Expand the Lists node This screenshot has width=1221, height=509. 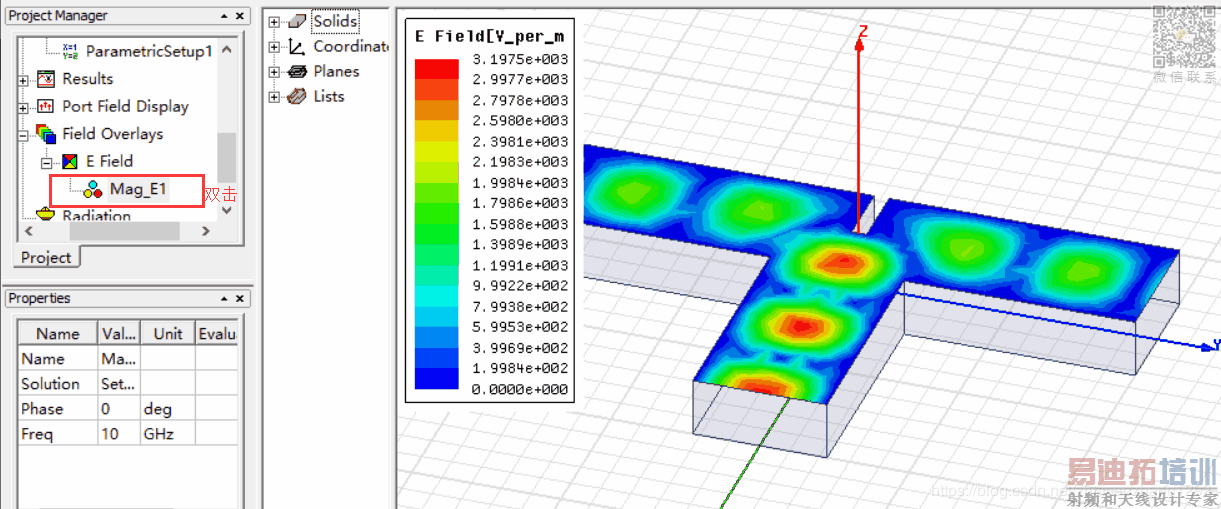tap(274, 97)
